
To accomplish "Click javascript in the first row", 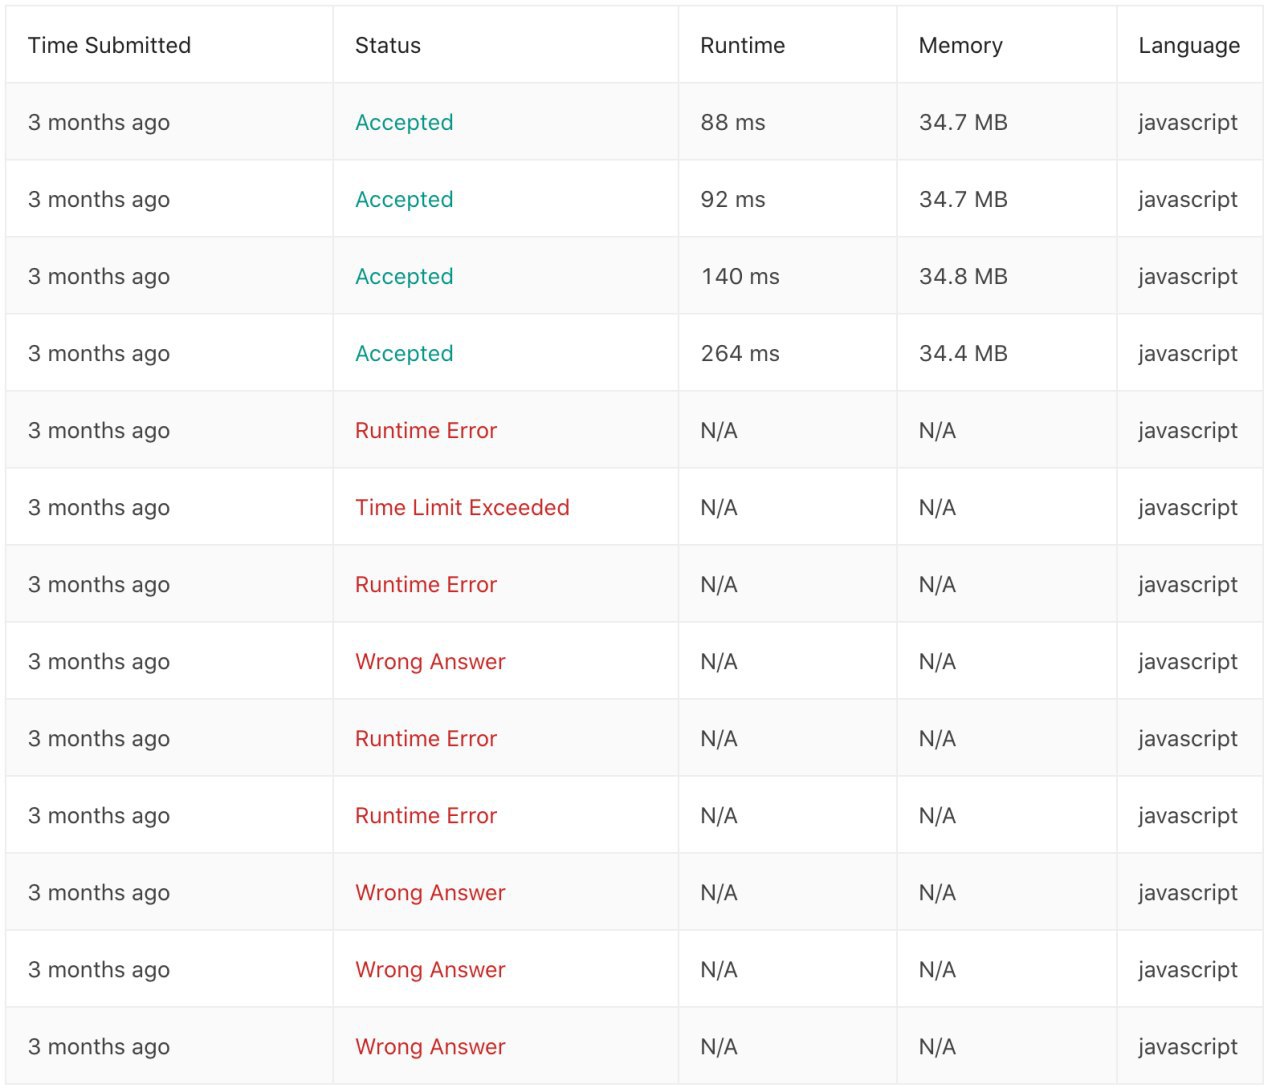I will (1188, 122).
